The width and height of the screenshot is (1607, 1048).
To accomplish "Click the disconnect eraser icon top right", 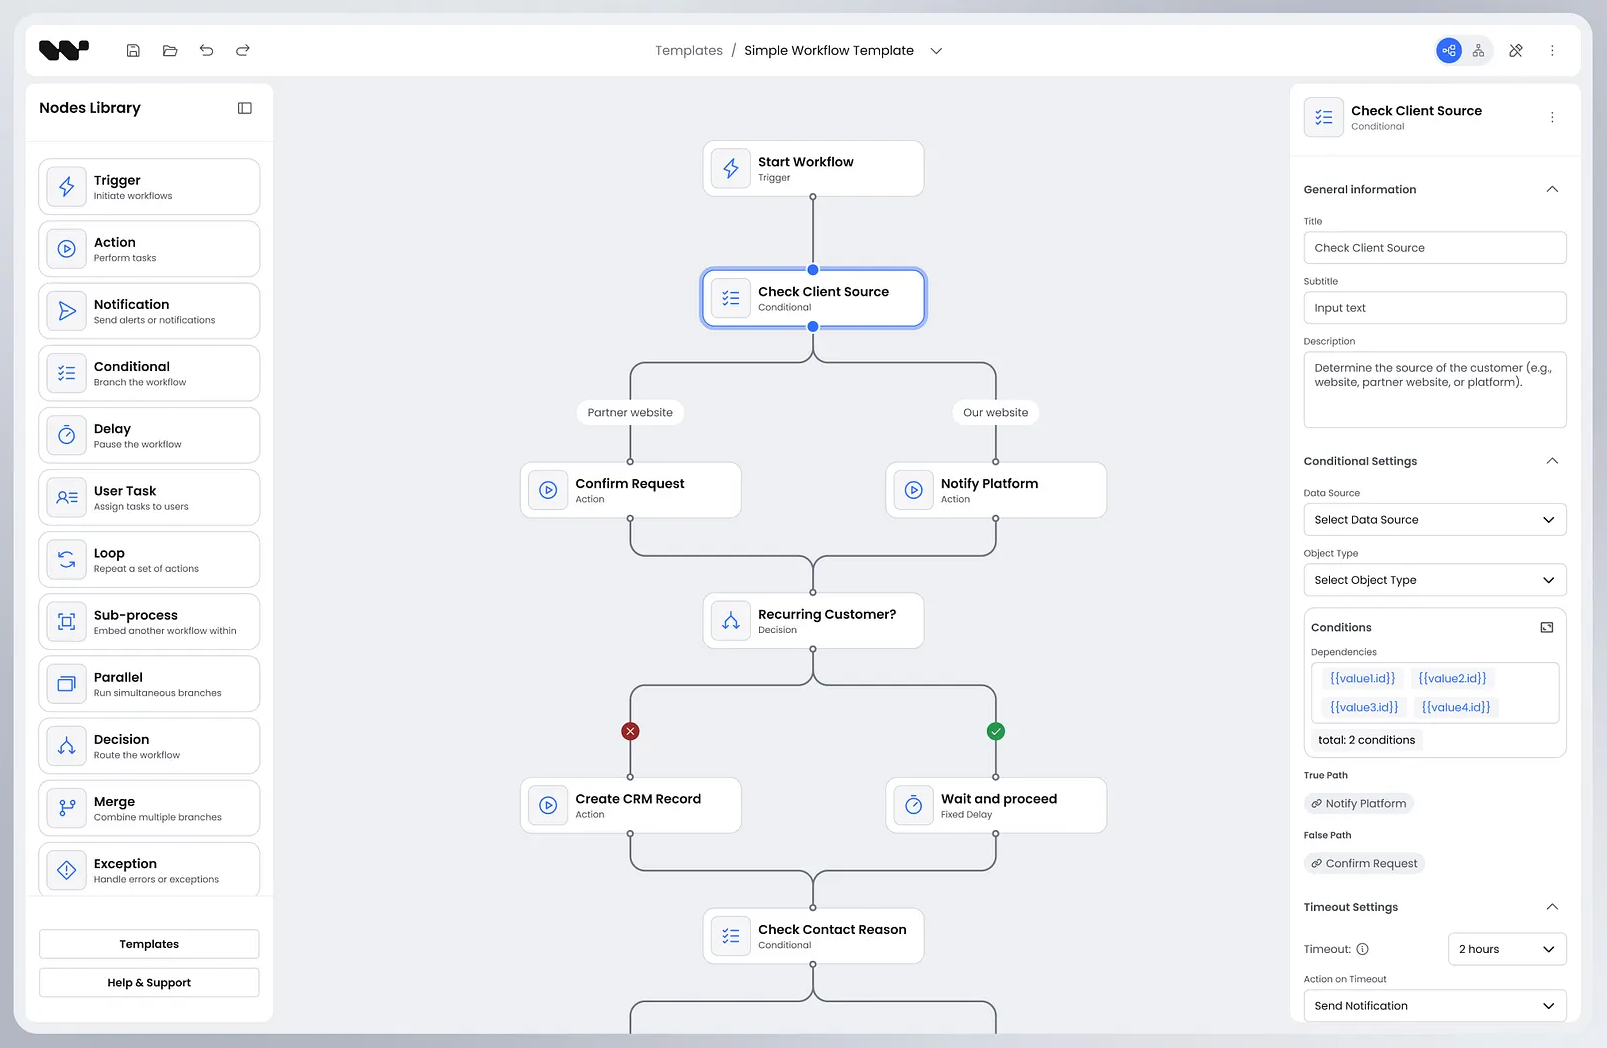I will [x=1516, y=50].
